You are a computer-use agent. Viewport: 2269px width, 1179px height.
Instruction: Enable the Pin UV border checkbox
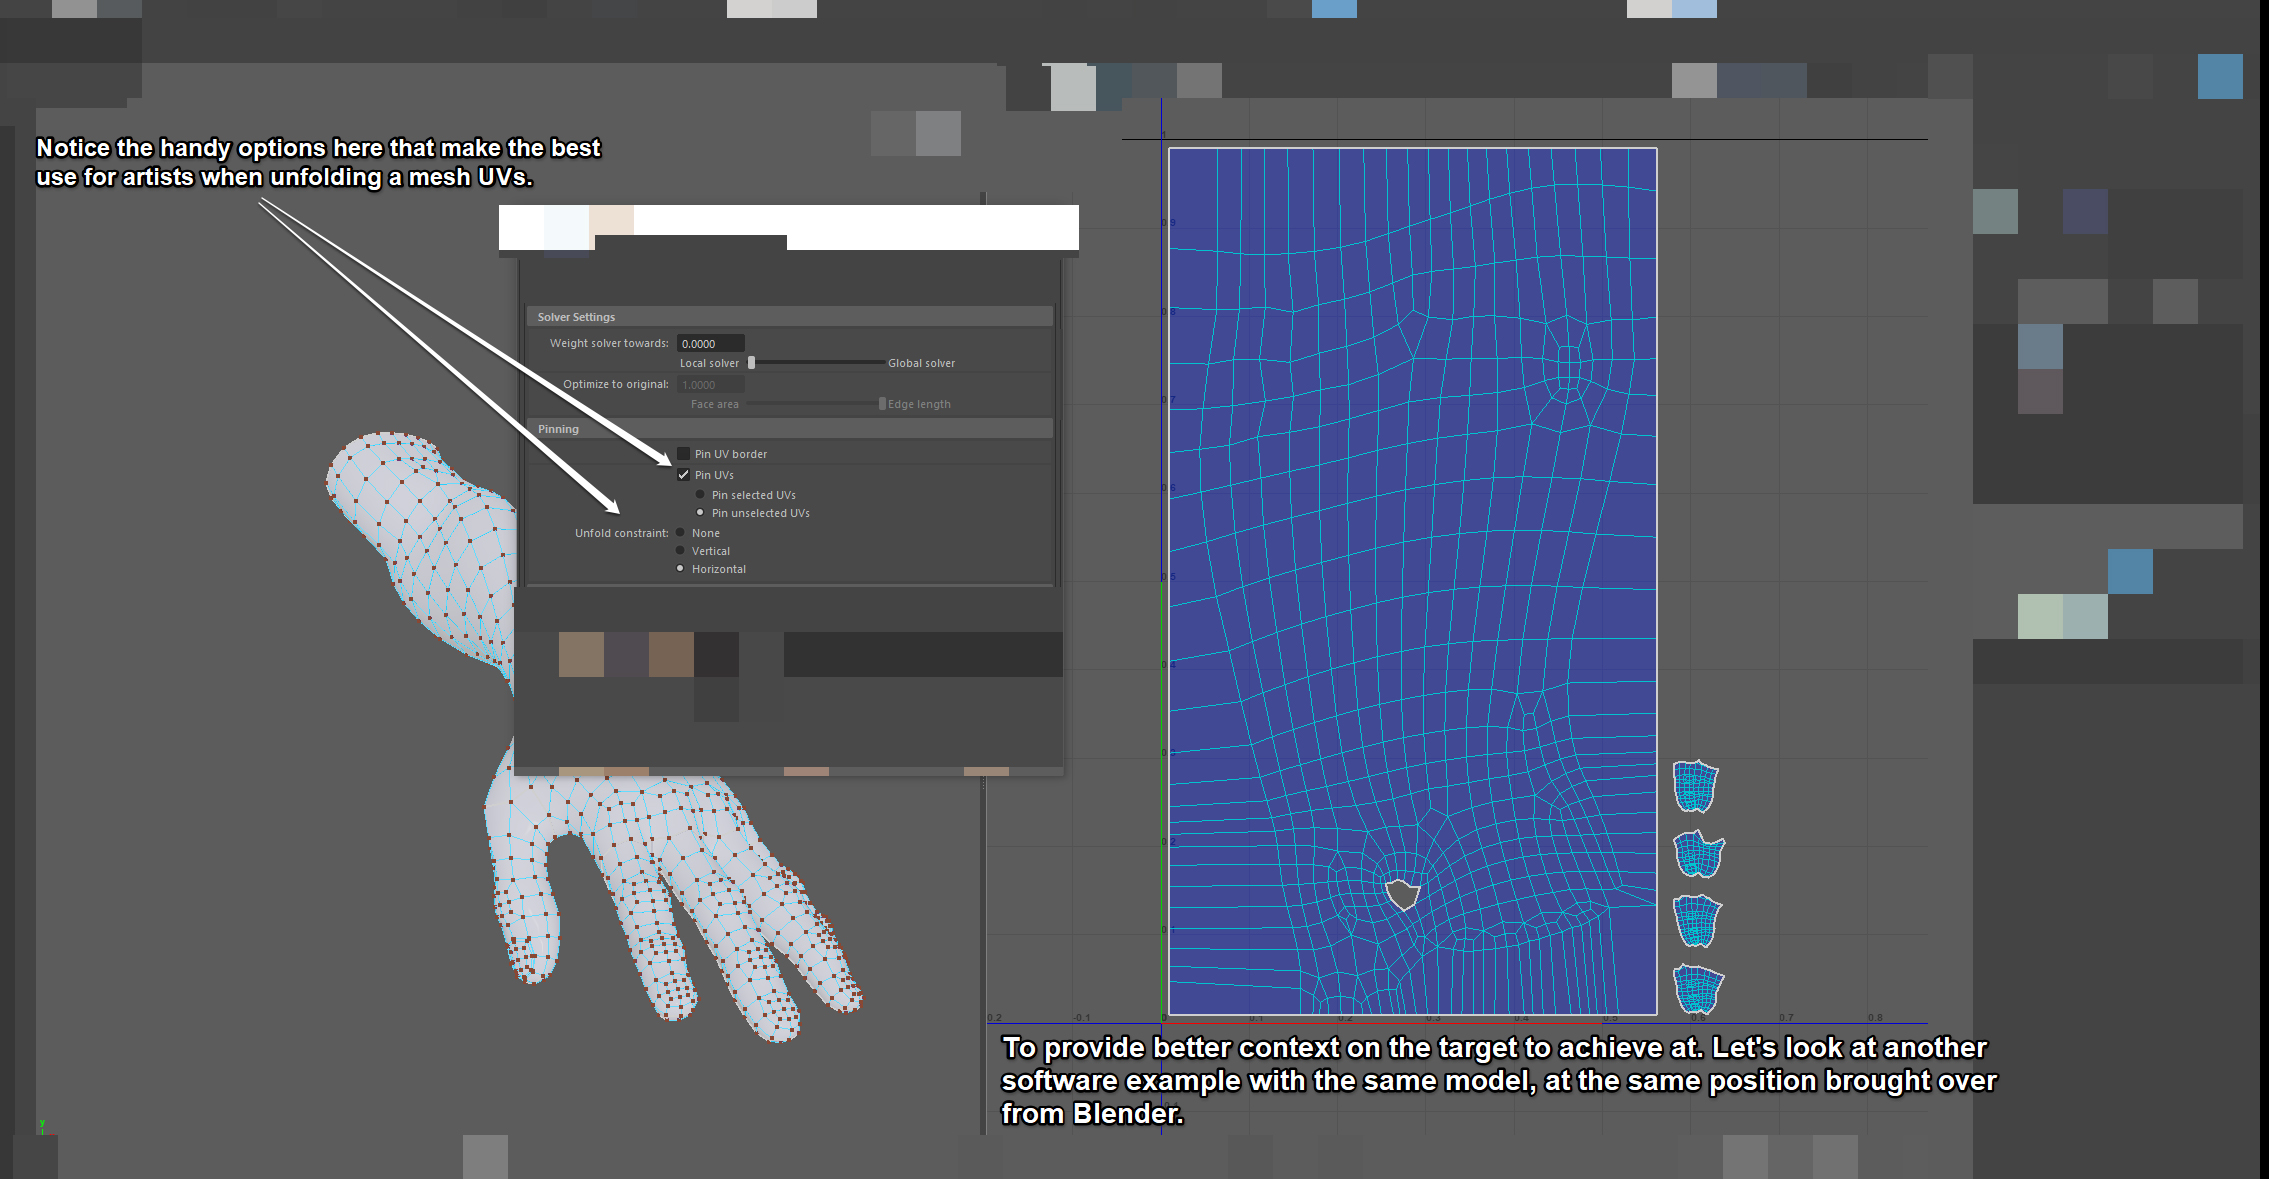click(x=683, y=454)
